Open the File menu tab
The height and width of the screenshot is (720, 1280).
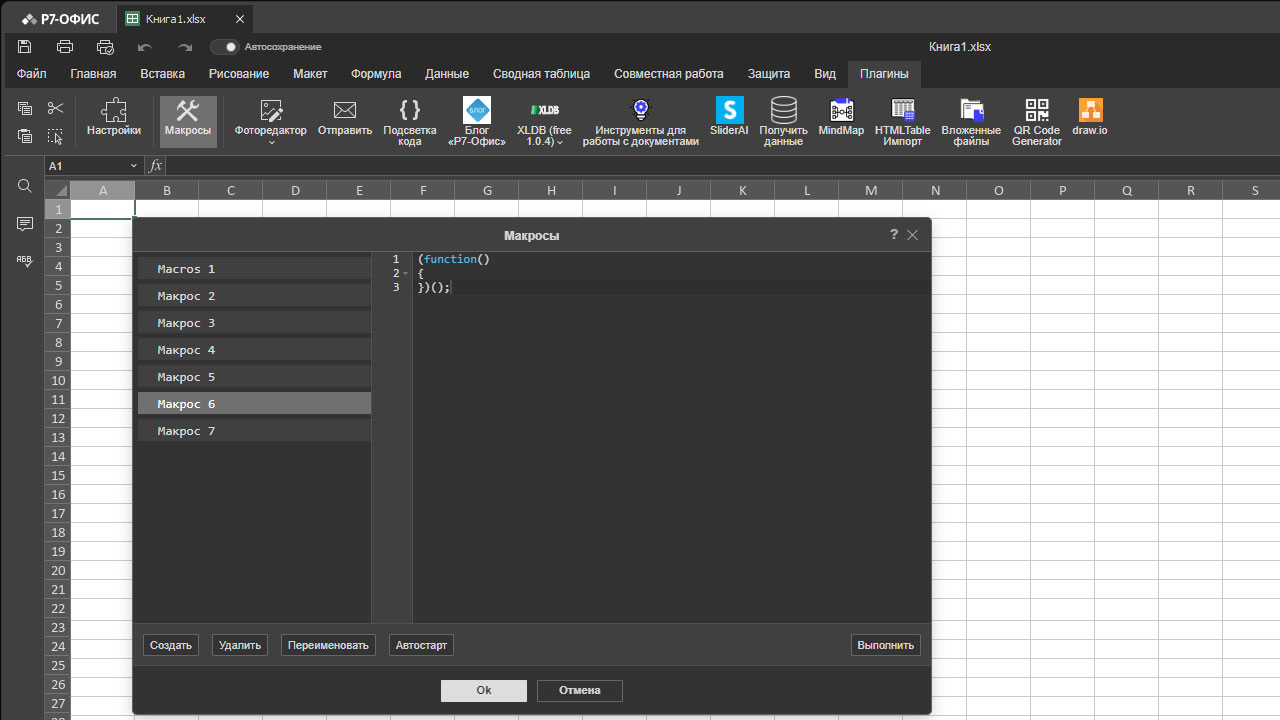click(32, 74)
